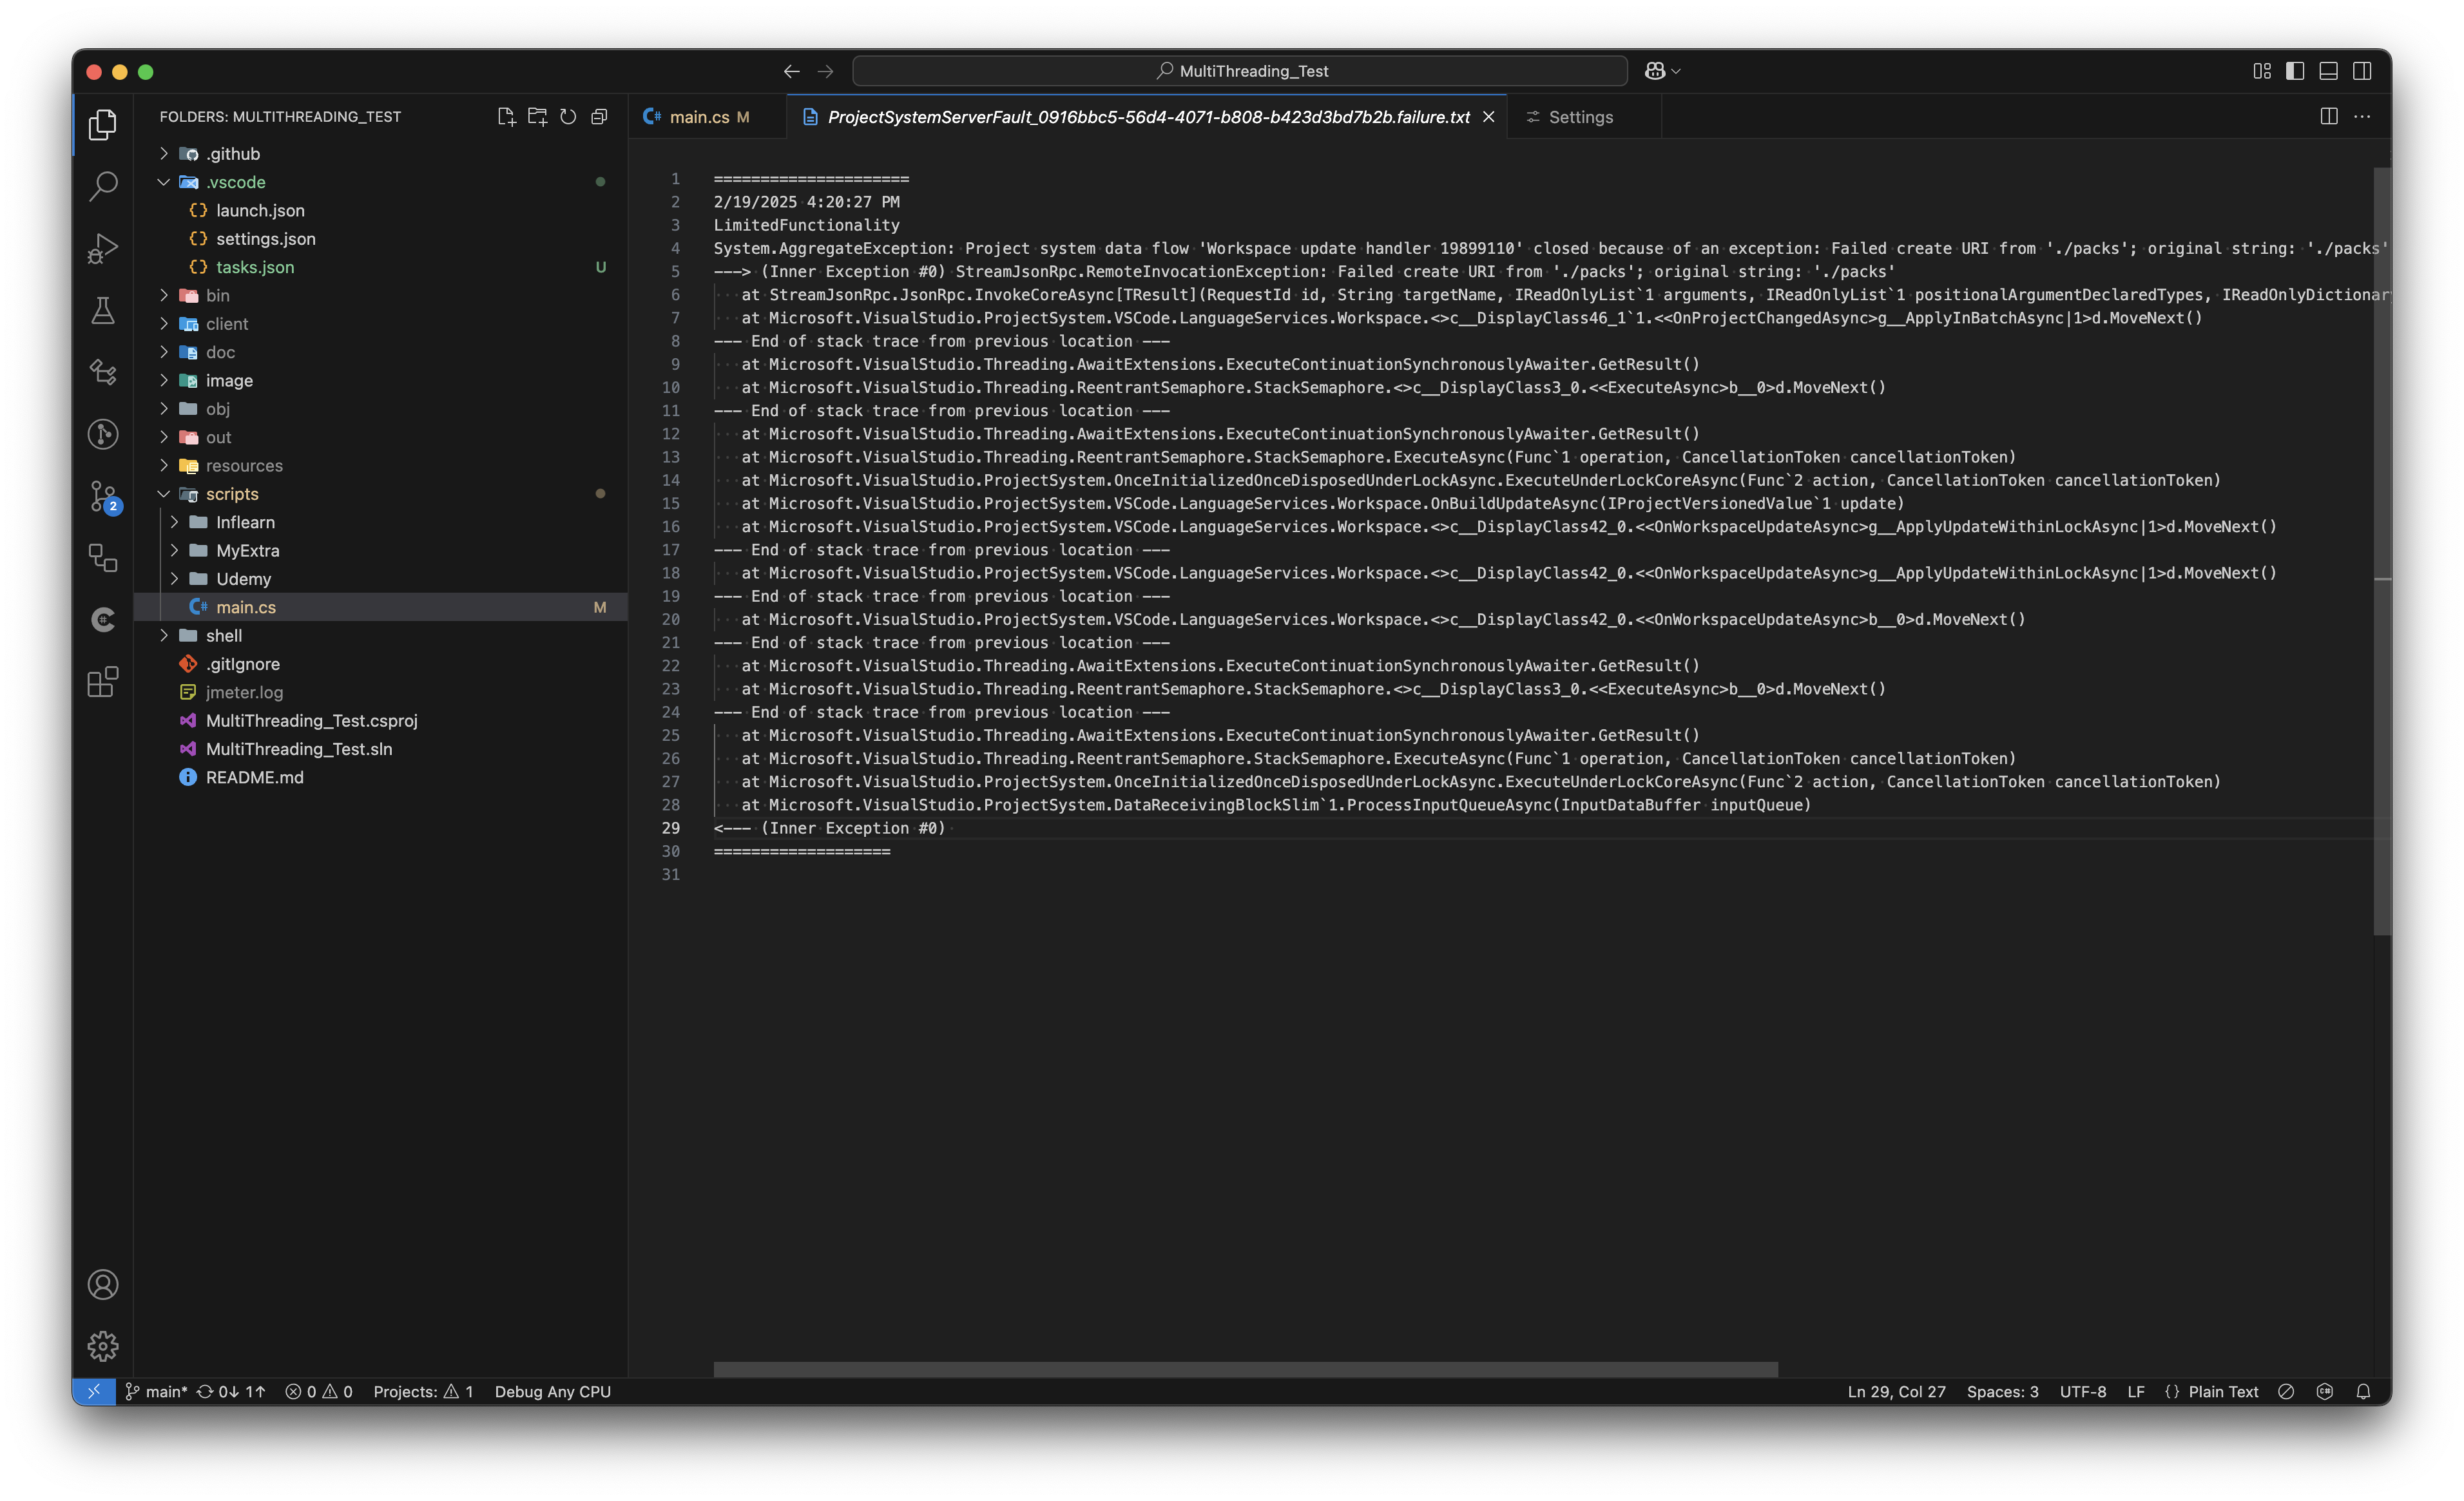
Task: Open the Testing flask icon view
Action: 103,310
